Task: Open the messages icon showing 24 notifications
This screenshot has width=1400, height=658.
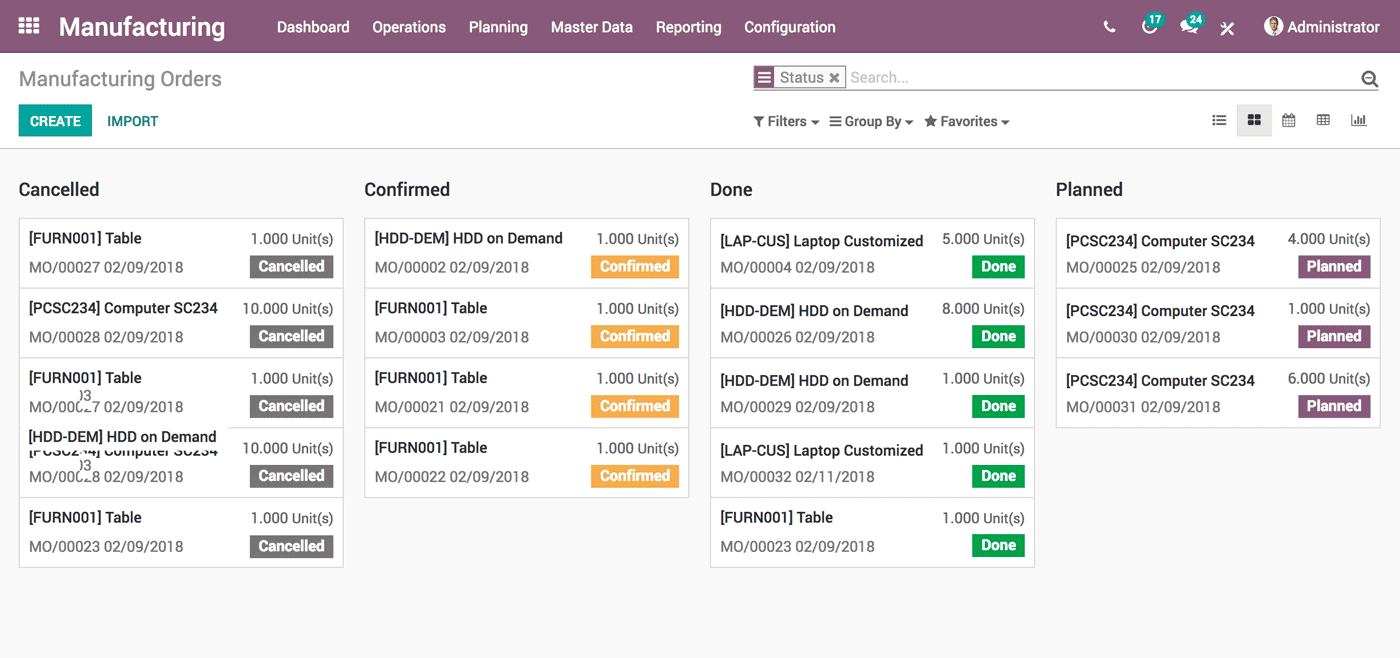Action: 1188,27
